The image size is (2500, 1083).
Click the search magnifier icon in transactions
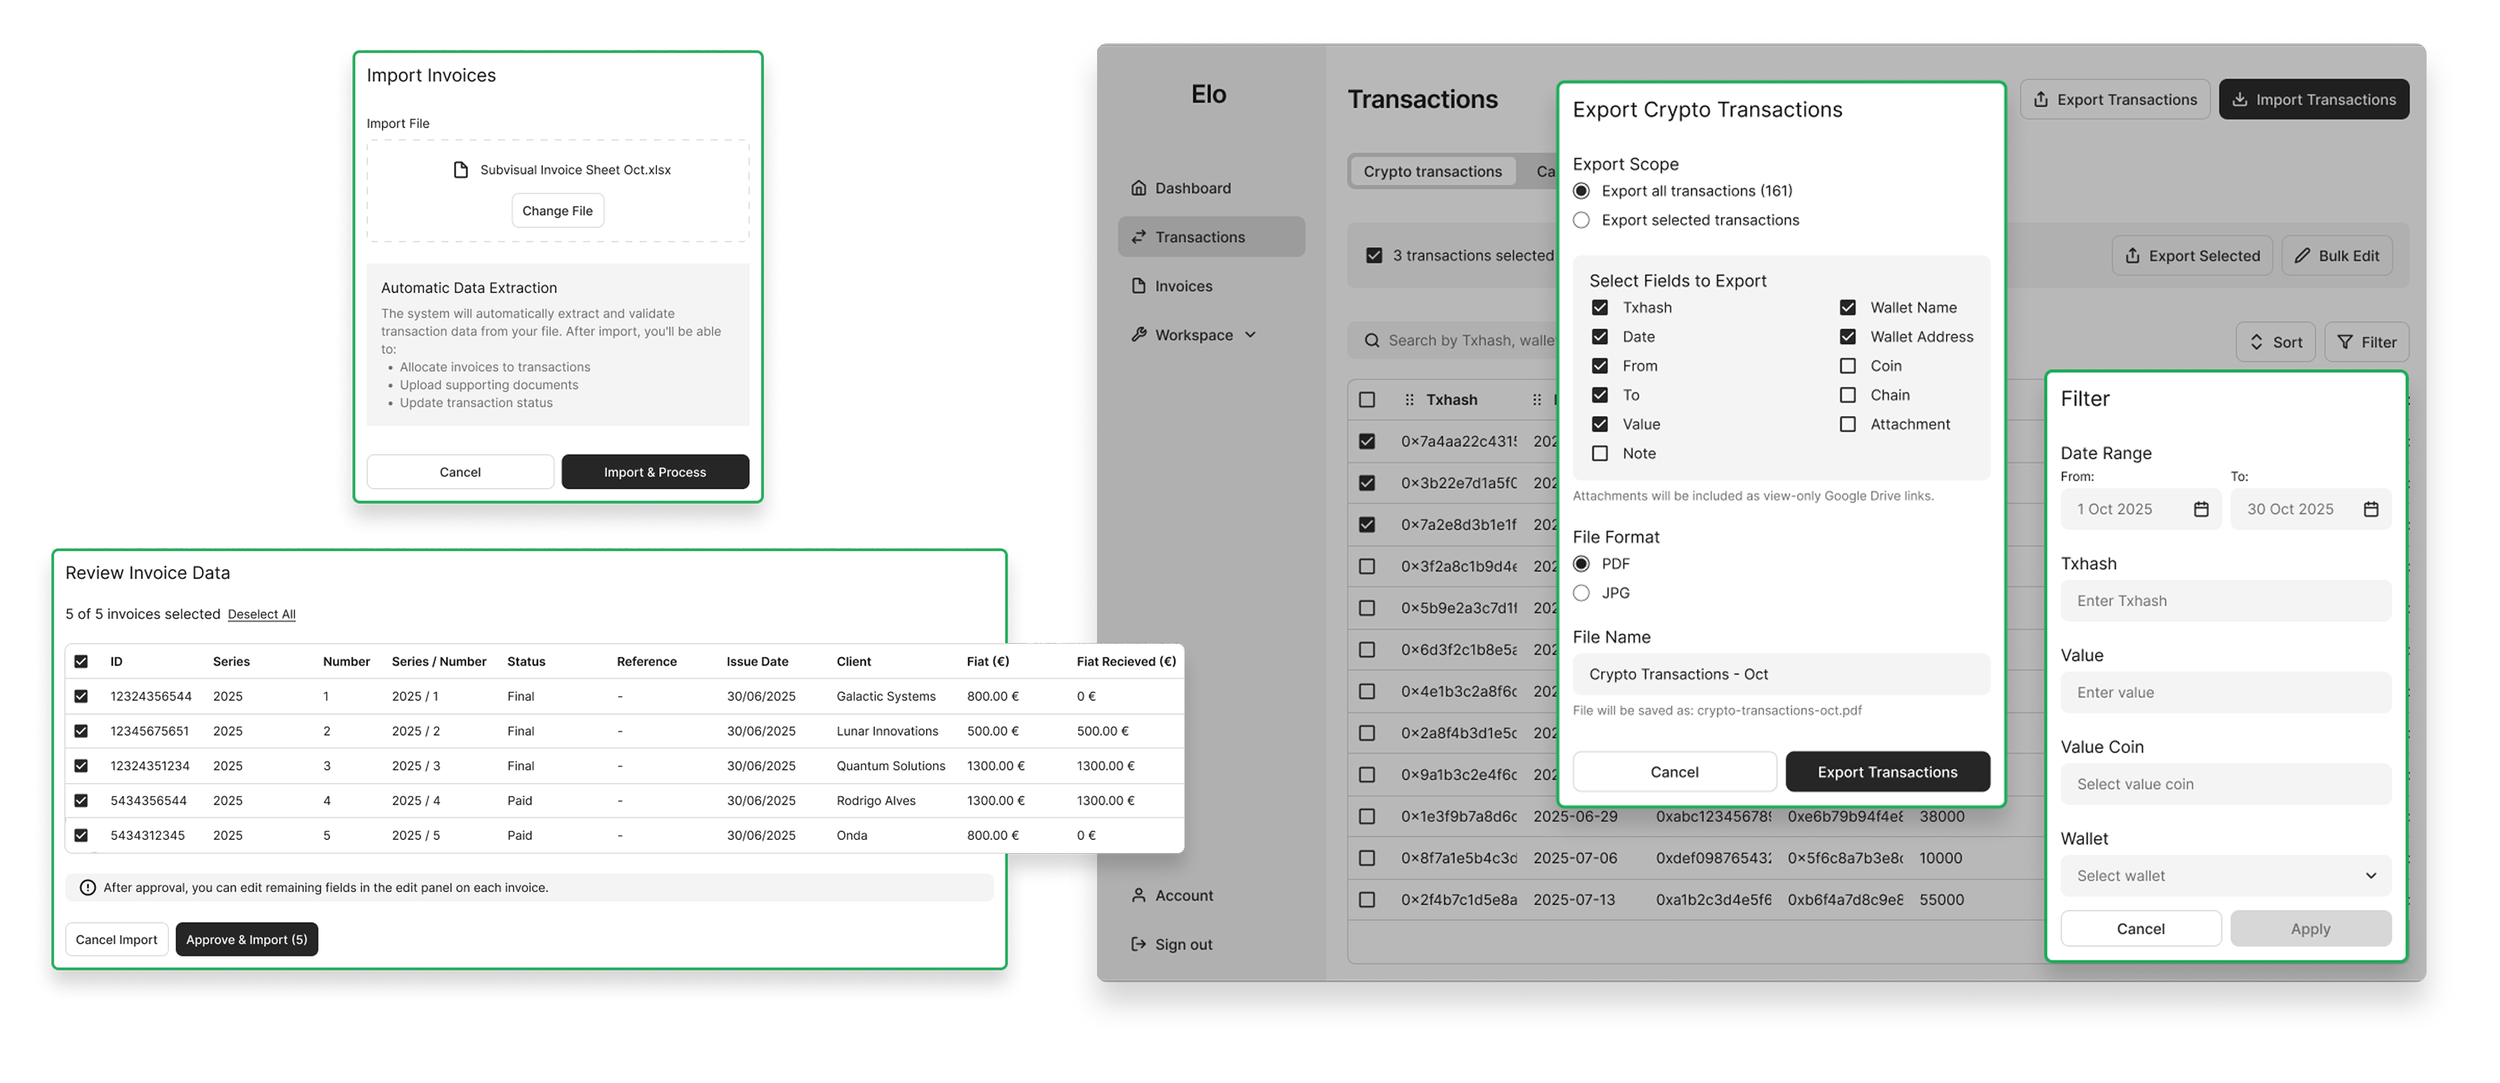1372,341
